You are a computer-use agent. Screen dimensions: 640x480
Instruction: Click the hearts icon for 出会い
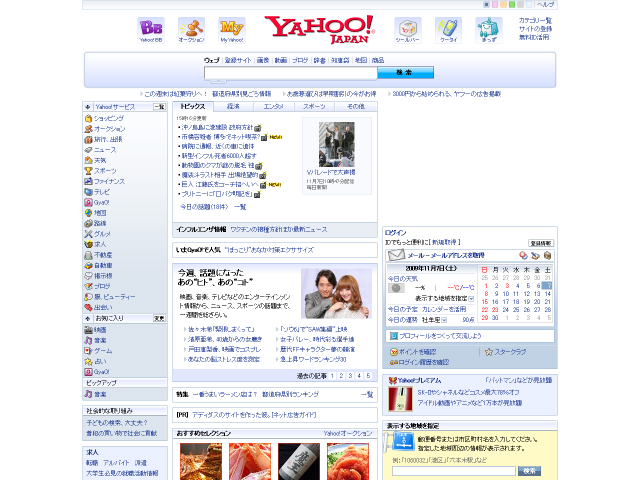pyautogui.click(x=88, y=307)
